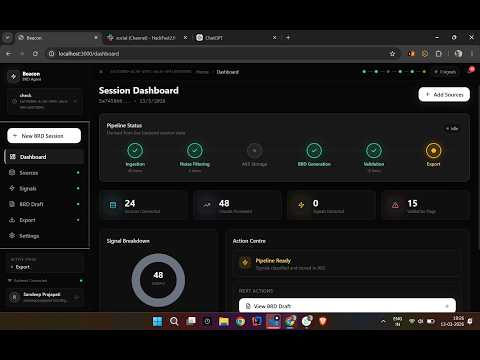This screenshot has width=480, height=360.
Task: Select the Noise Filtering stage icon
Action: click(195, 150)
